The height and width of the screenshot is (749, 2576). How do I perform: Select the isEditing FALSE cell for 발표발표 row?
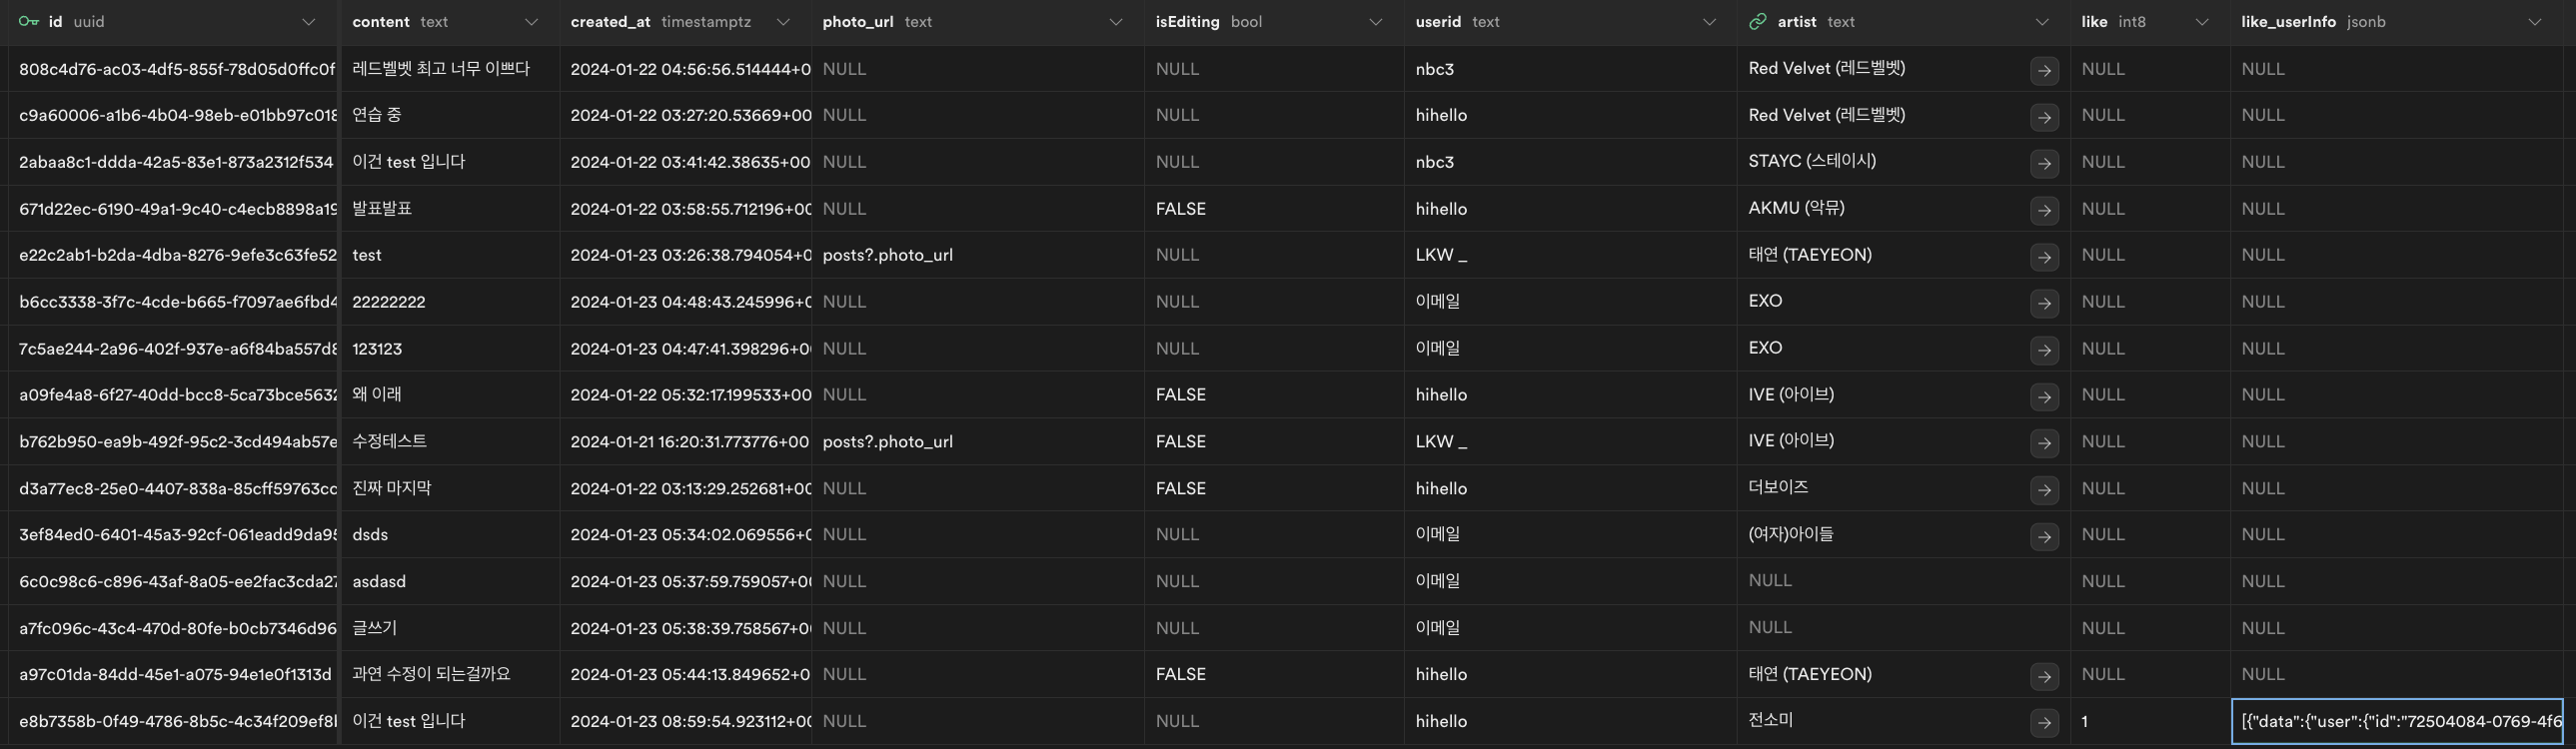pyautogui.click(x=1181, y=209)
